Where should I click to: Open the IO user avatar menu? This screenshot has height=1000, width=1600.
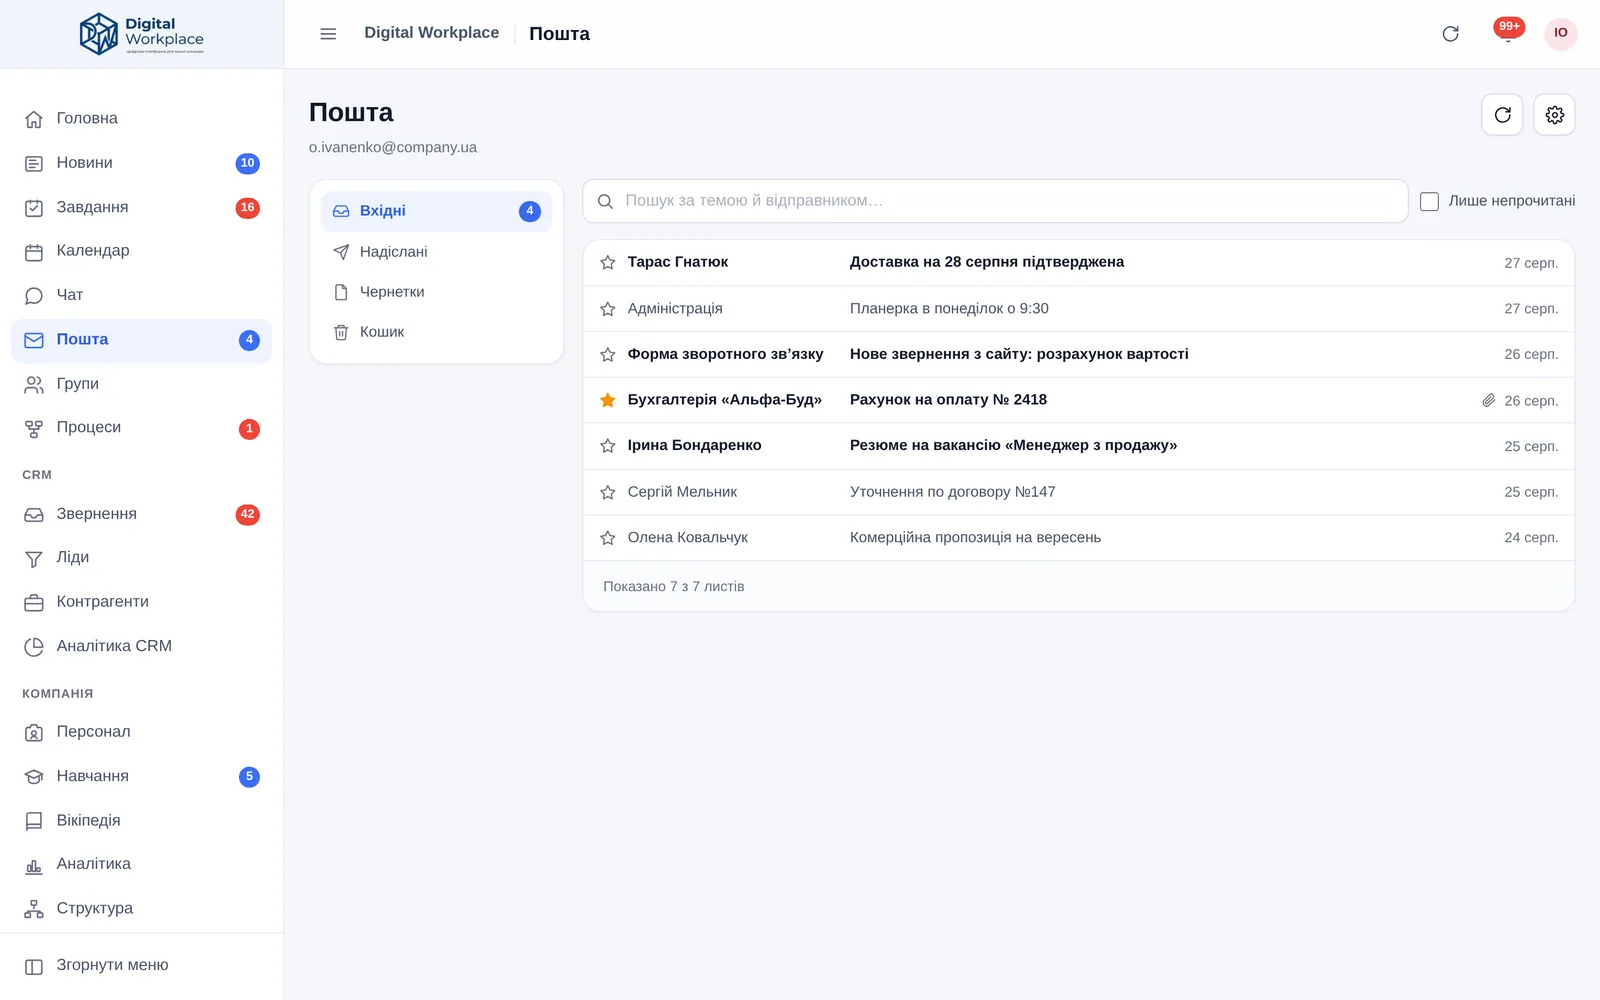click(x=1561, y=34)
